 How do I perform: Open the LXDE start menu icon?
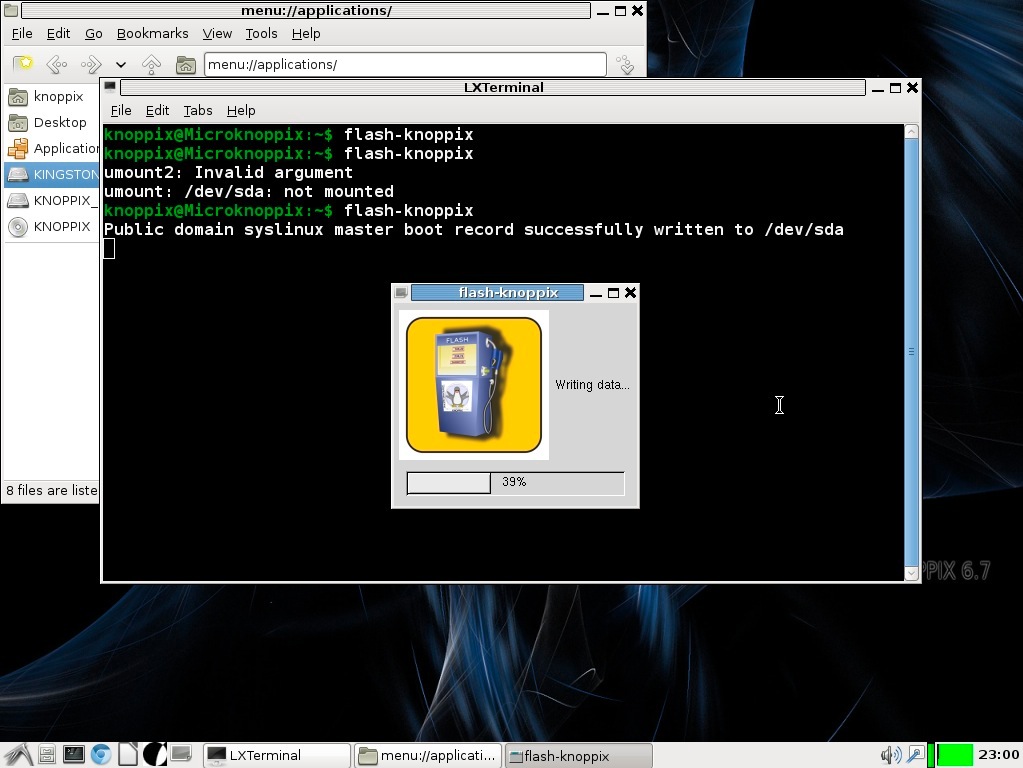tap(18, 755)
